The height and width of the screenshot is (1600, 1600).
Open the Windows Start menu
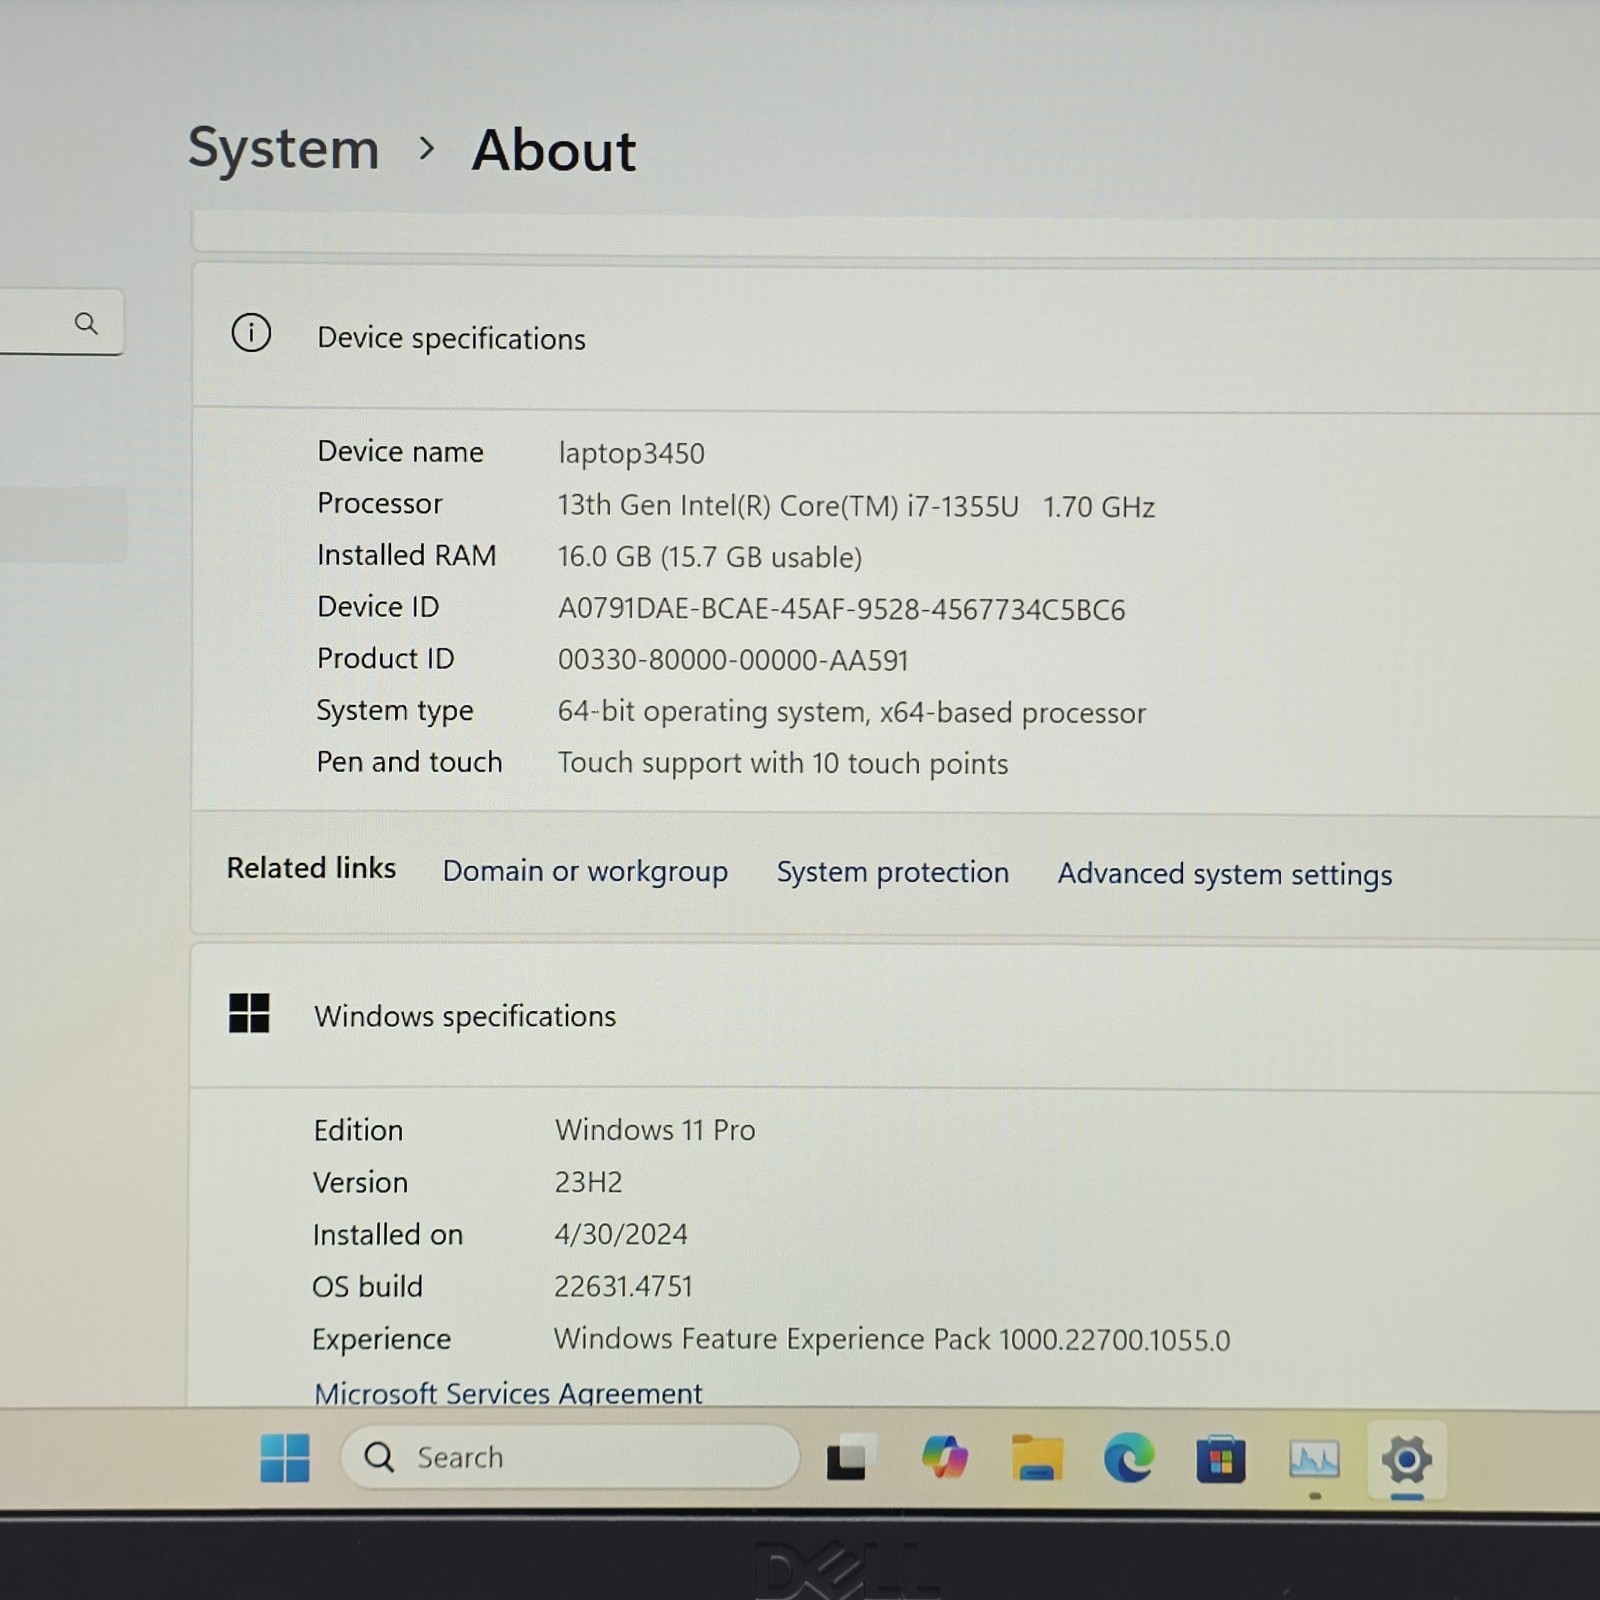tap(285, 1458)
